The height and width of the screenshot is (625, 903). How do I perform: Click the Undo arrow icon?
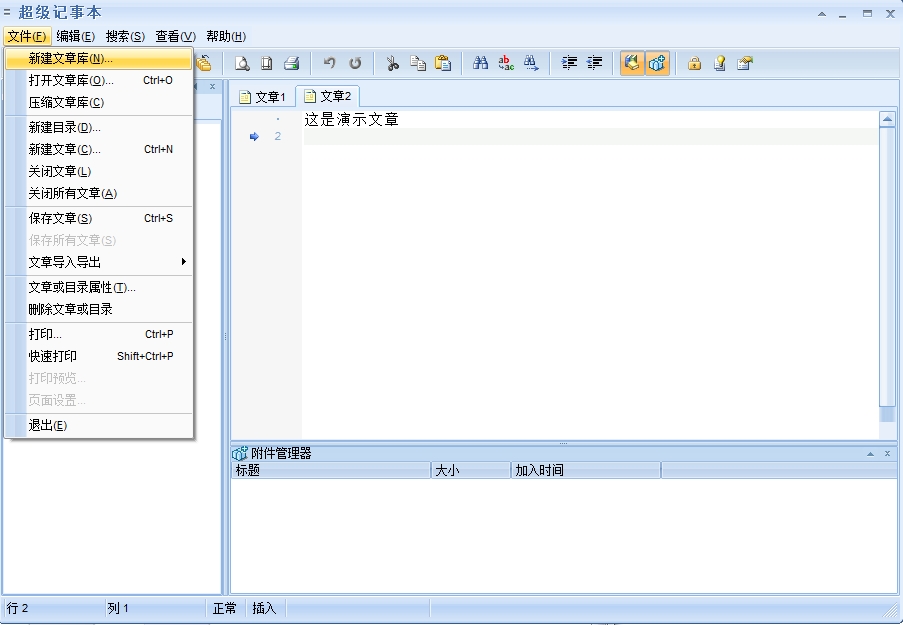tap(329, 63)
